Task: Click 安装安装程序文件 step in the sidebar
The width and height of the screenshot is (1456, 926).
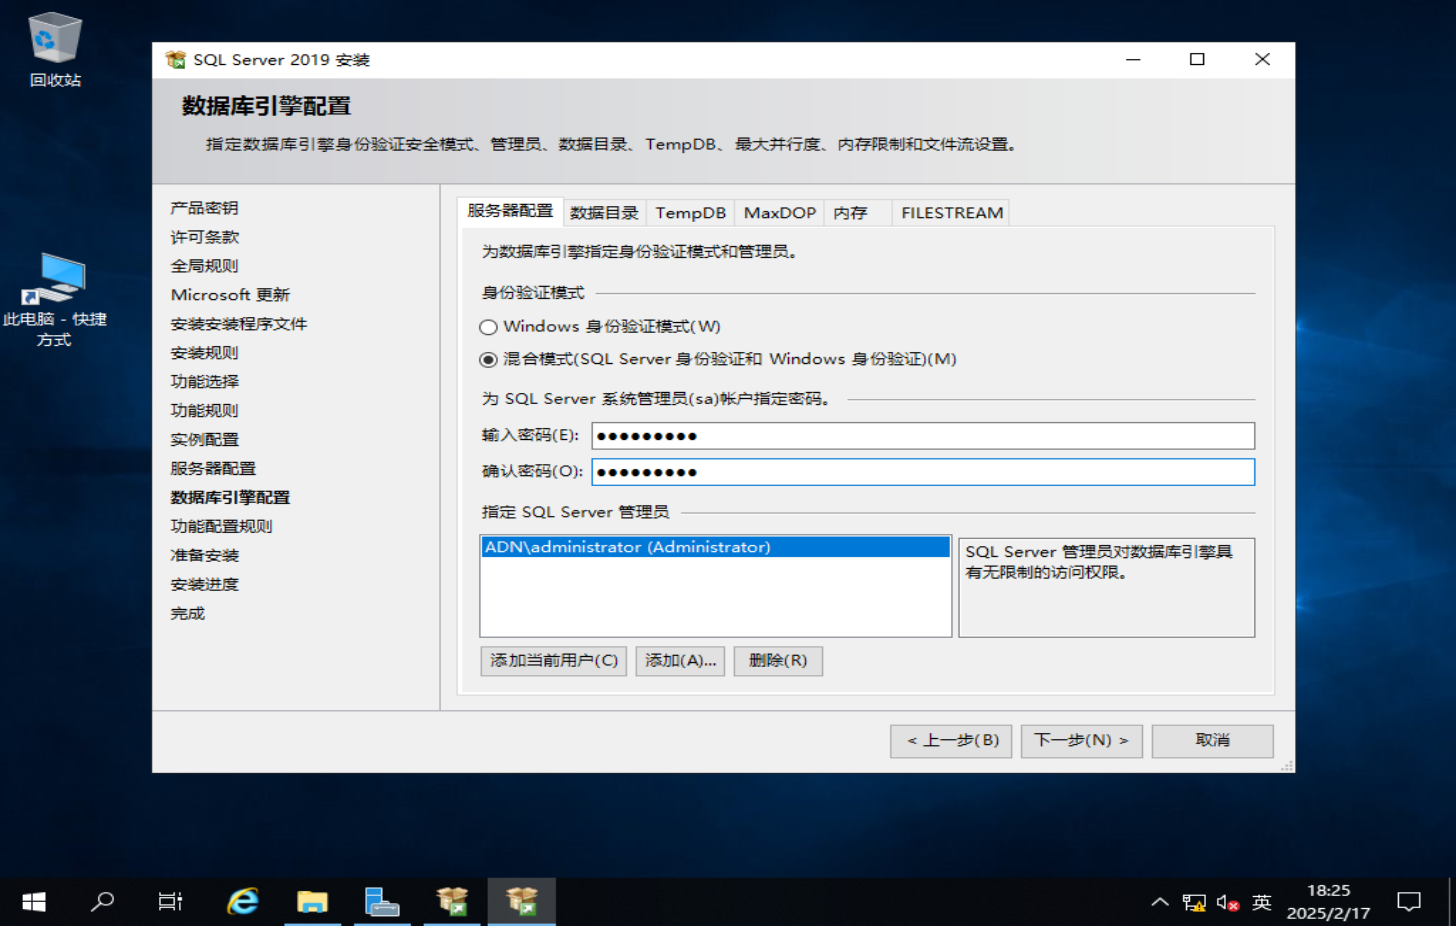Action: point(239,324)
